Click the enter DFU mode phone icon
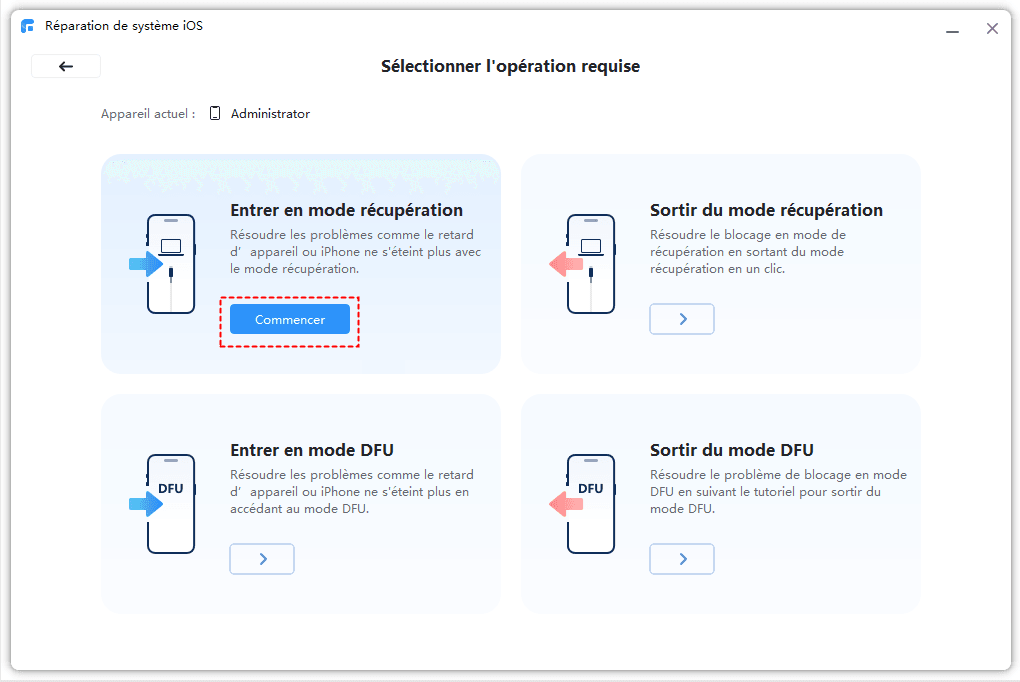 pyautogui.click(x=169, y=504)
